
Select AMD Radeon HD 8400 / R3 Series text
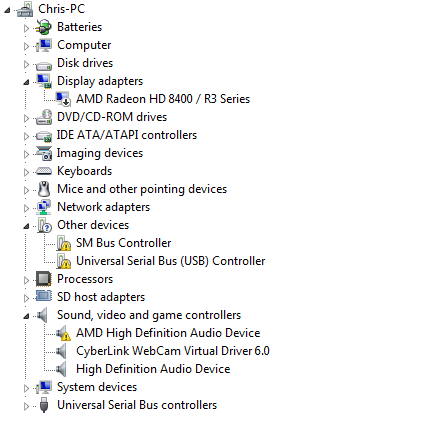[x=163, y=99]
